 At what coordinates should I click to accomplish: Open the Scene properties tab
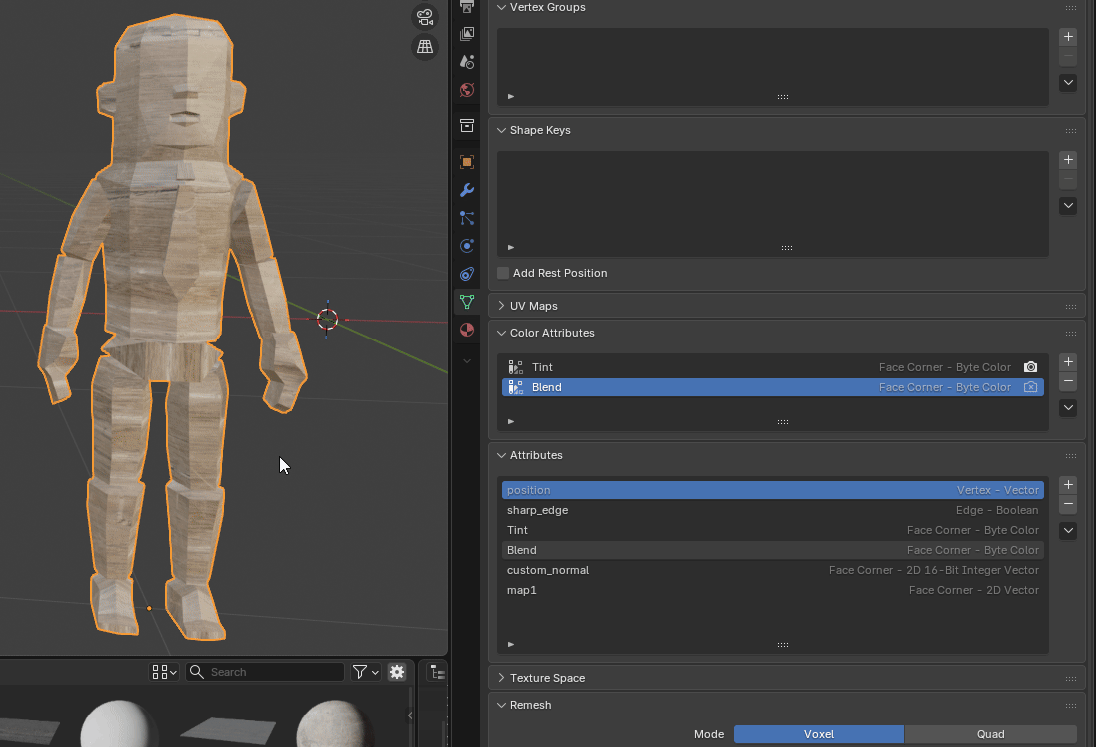[x=467, y=61]
